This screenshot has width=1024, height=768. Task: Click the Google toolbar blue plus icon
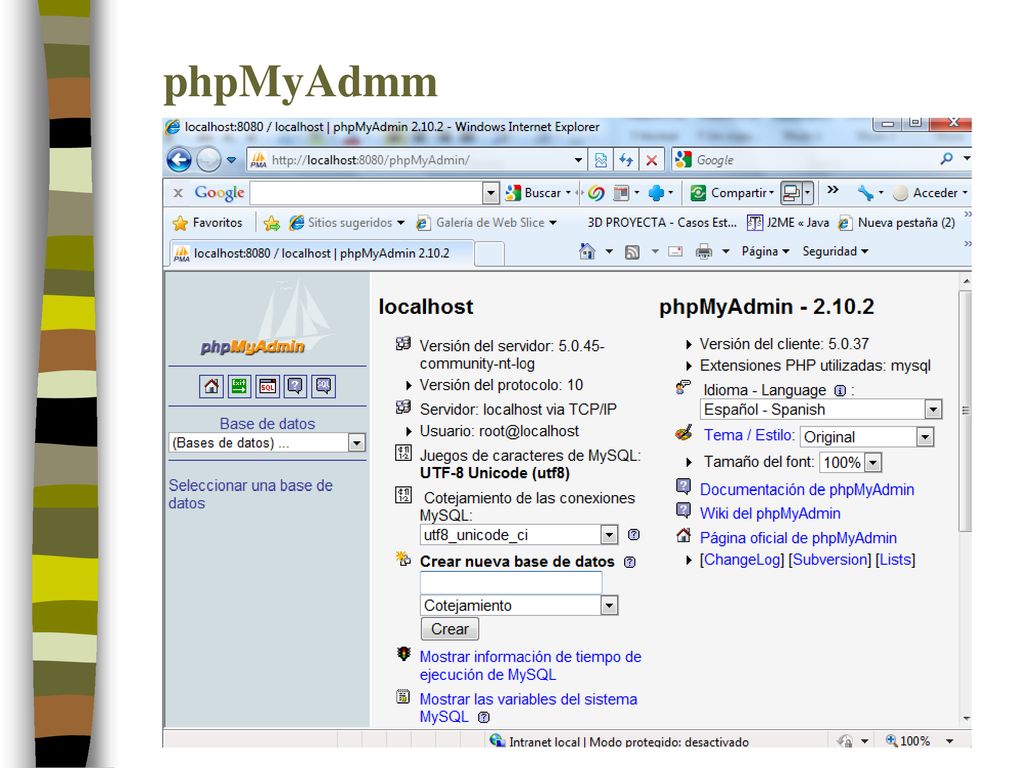click(x=656, y=193)
